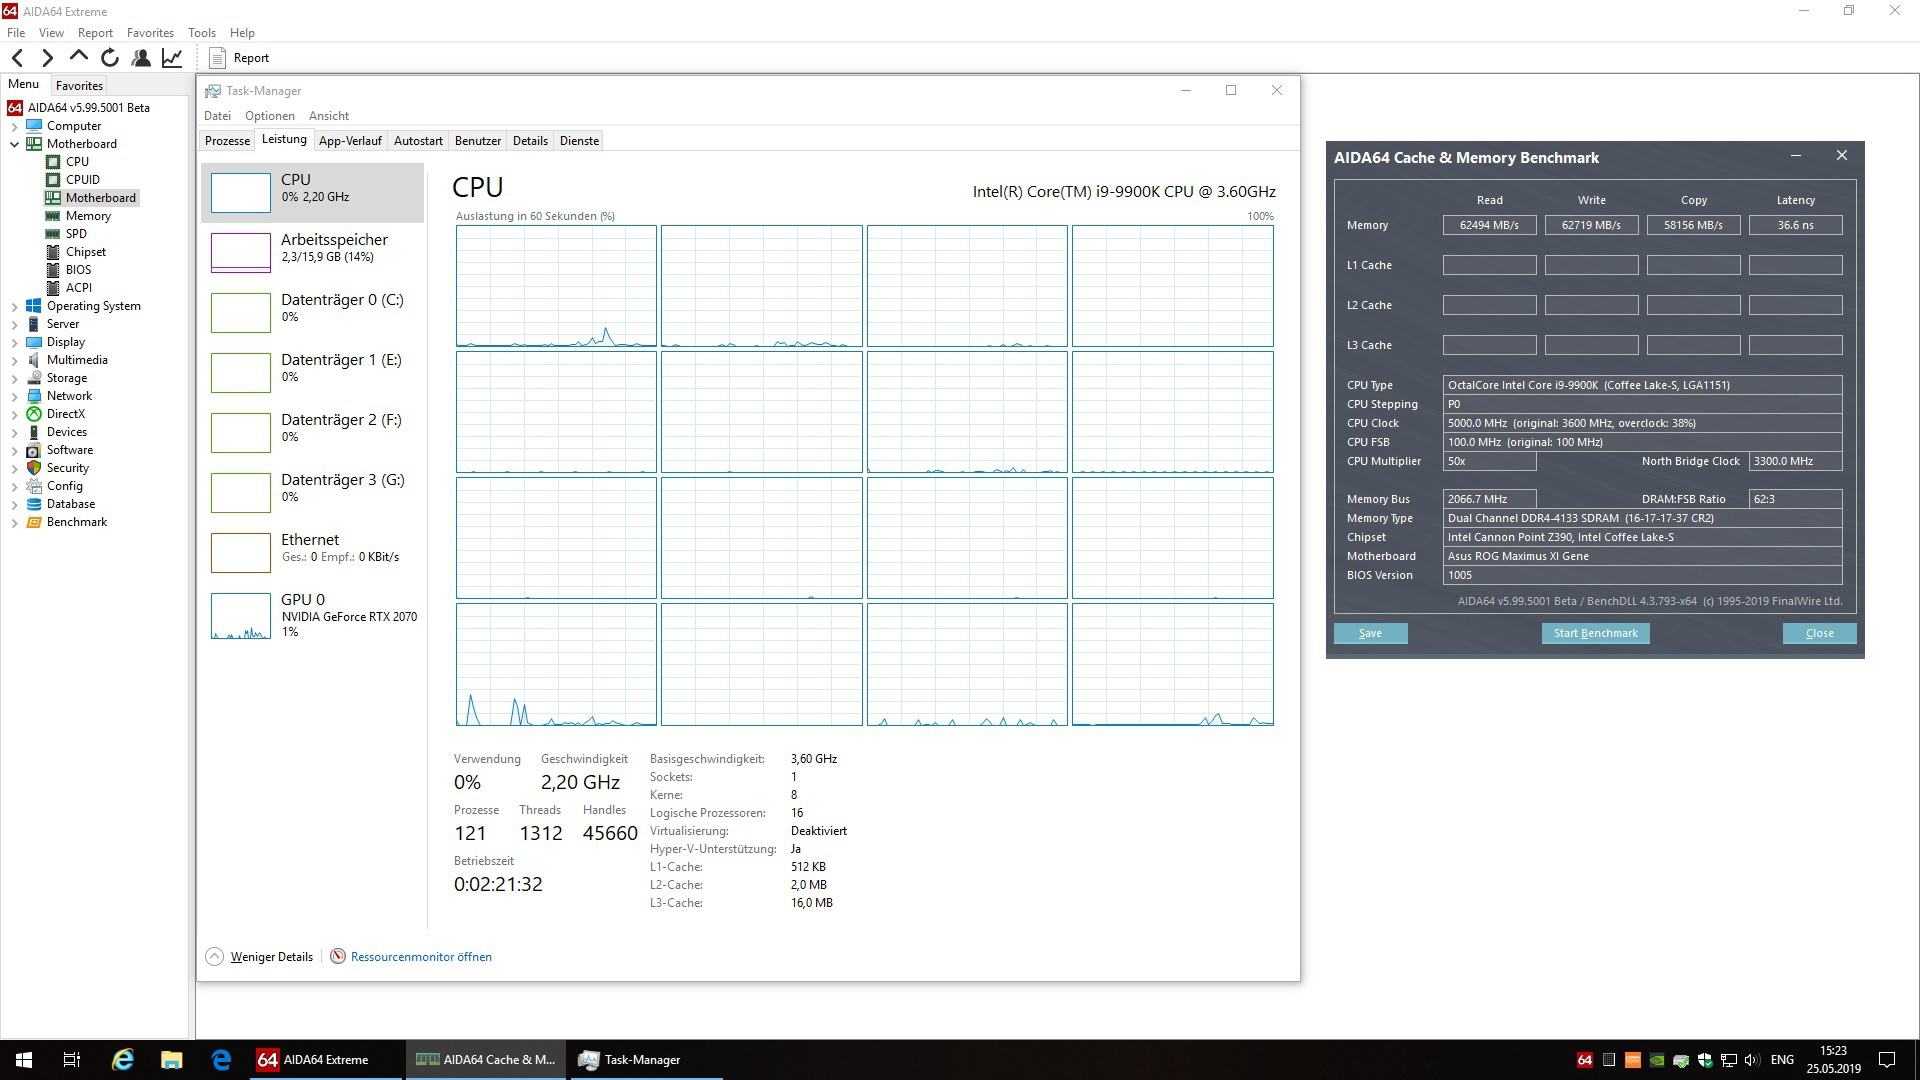The image size is (1920, 1080).
Task: Click the Software icon in tree
Action: [x=34, y=450]
